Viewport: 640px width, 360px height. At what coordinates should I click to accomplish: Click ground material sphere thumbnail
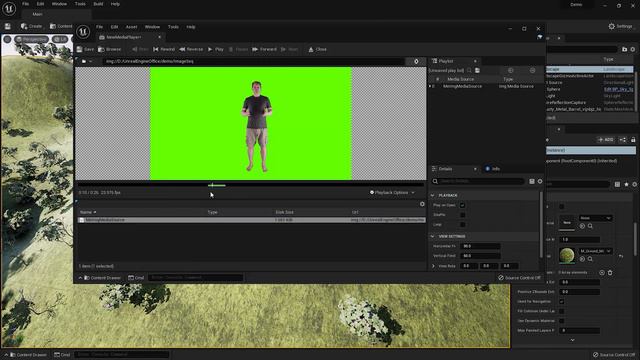(567, 255)
